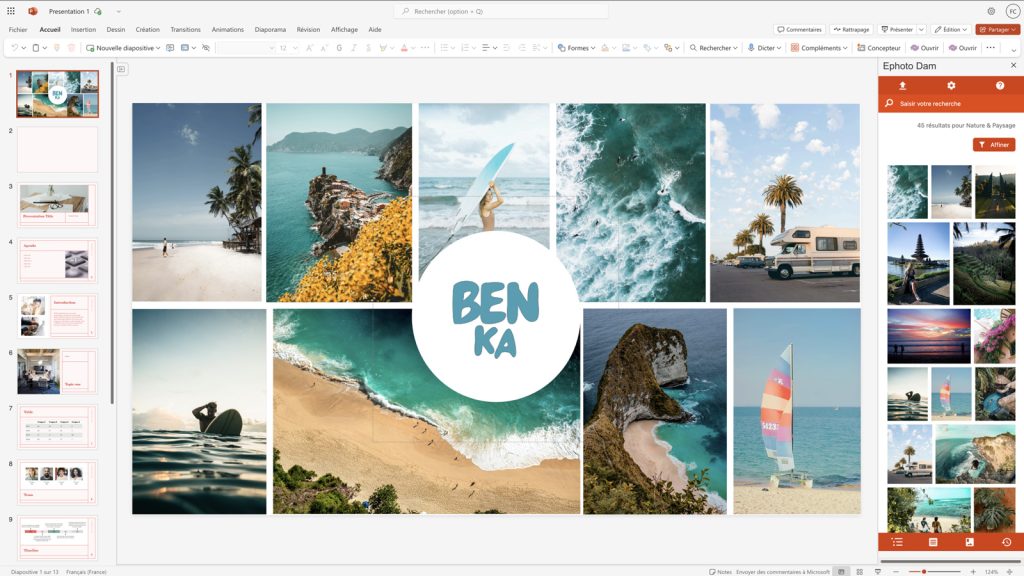Click the Partager button

(x=998, y=29)
